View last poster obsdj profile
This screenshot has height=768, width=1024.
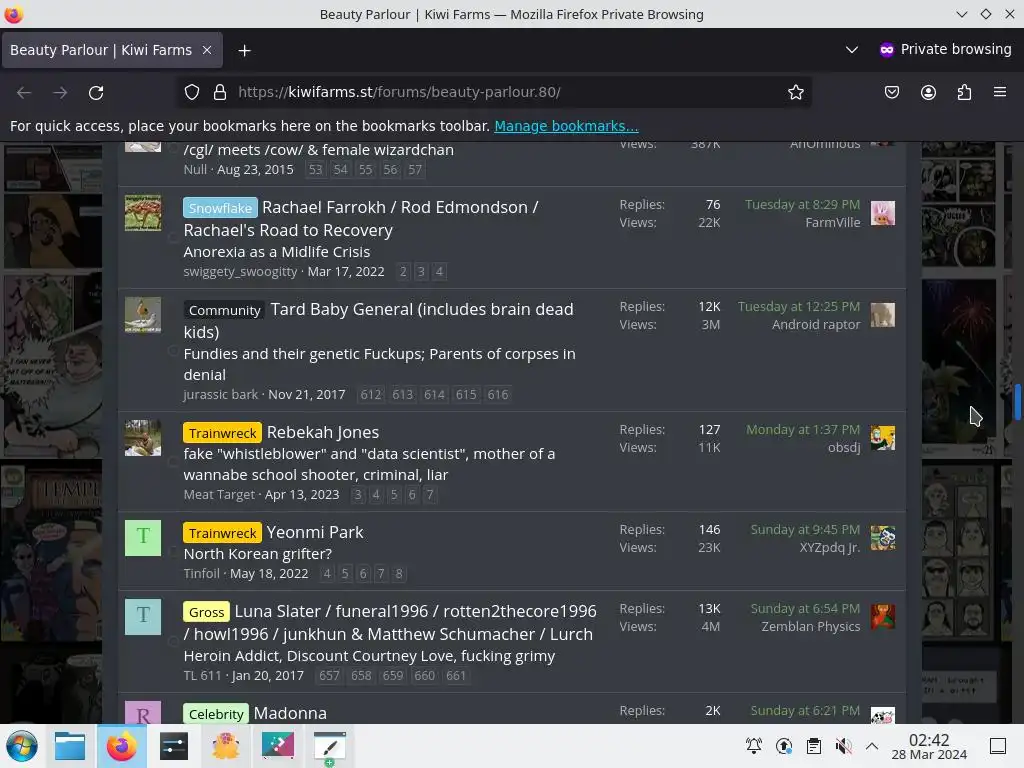coord(844,447)
